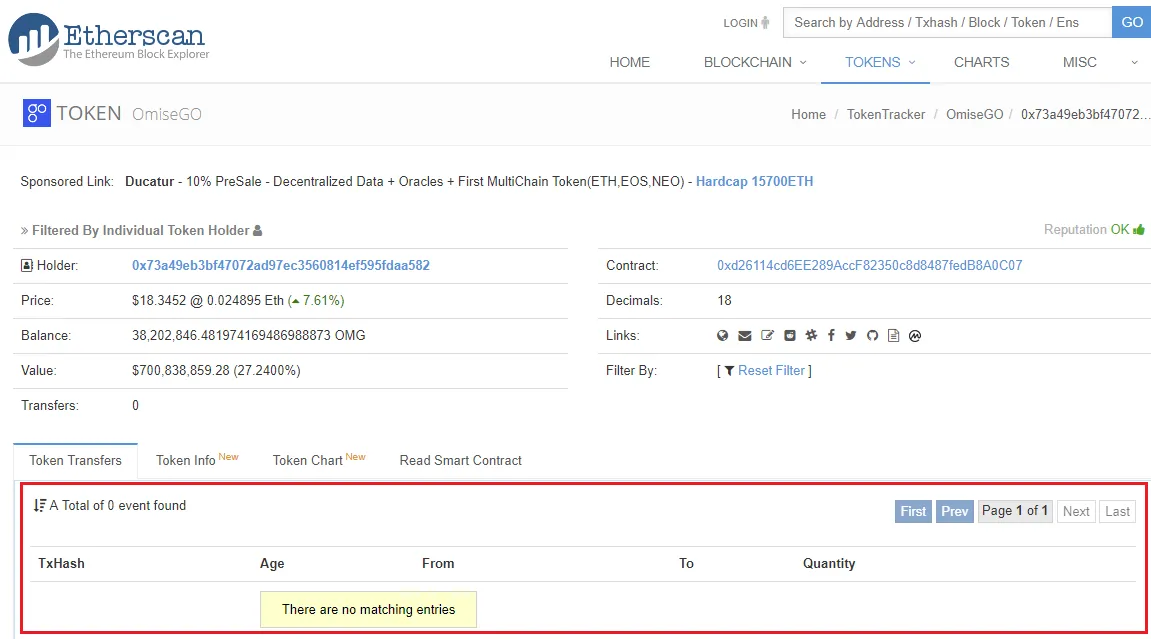Click the value '$700,838,859.28 (27.2400%)'
Screen dimensions: 1151x639
pos(216,370)
